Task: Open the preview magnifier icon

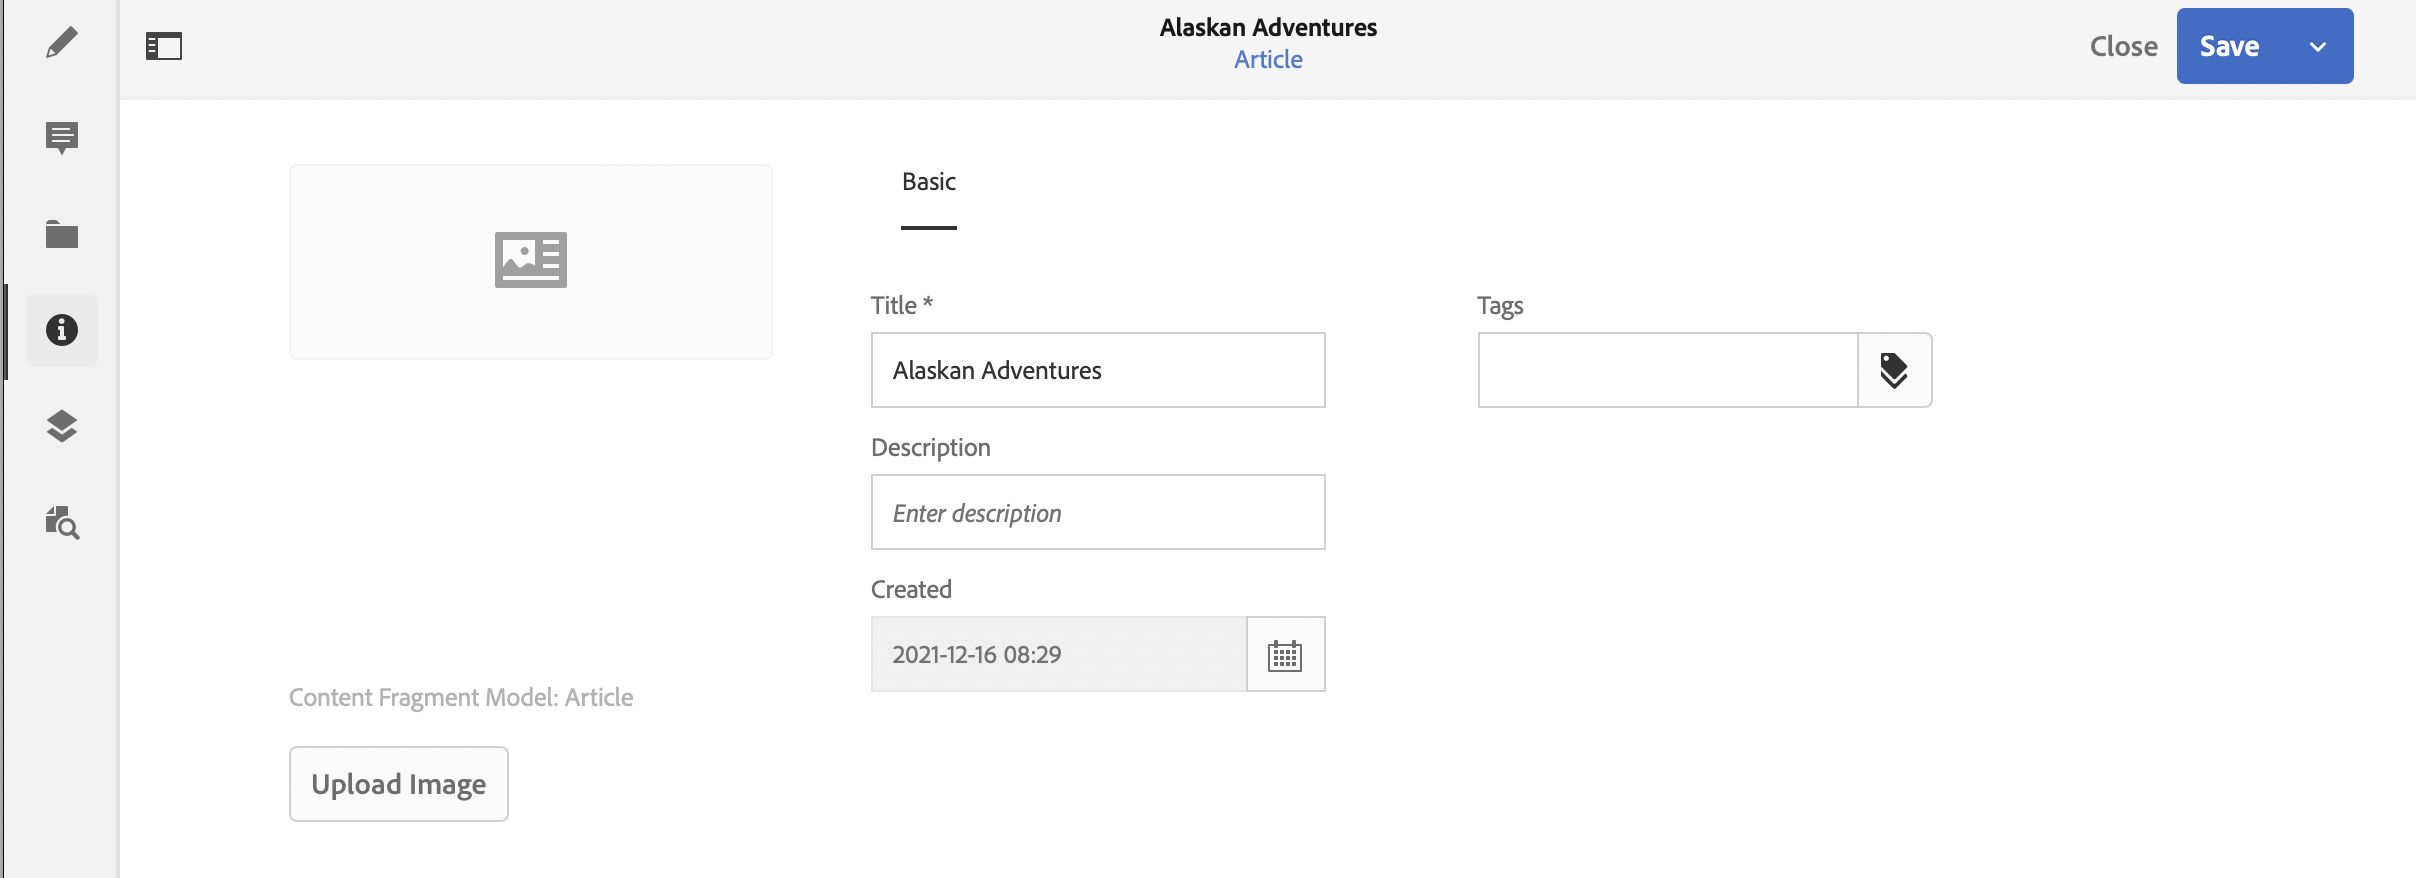Action: pos(62,522)
